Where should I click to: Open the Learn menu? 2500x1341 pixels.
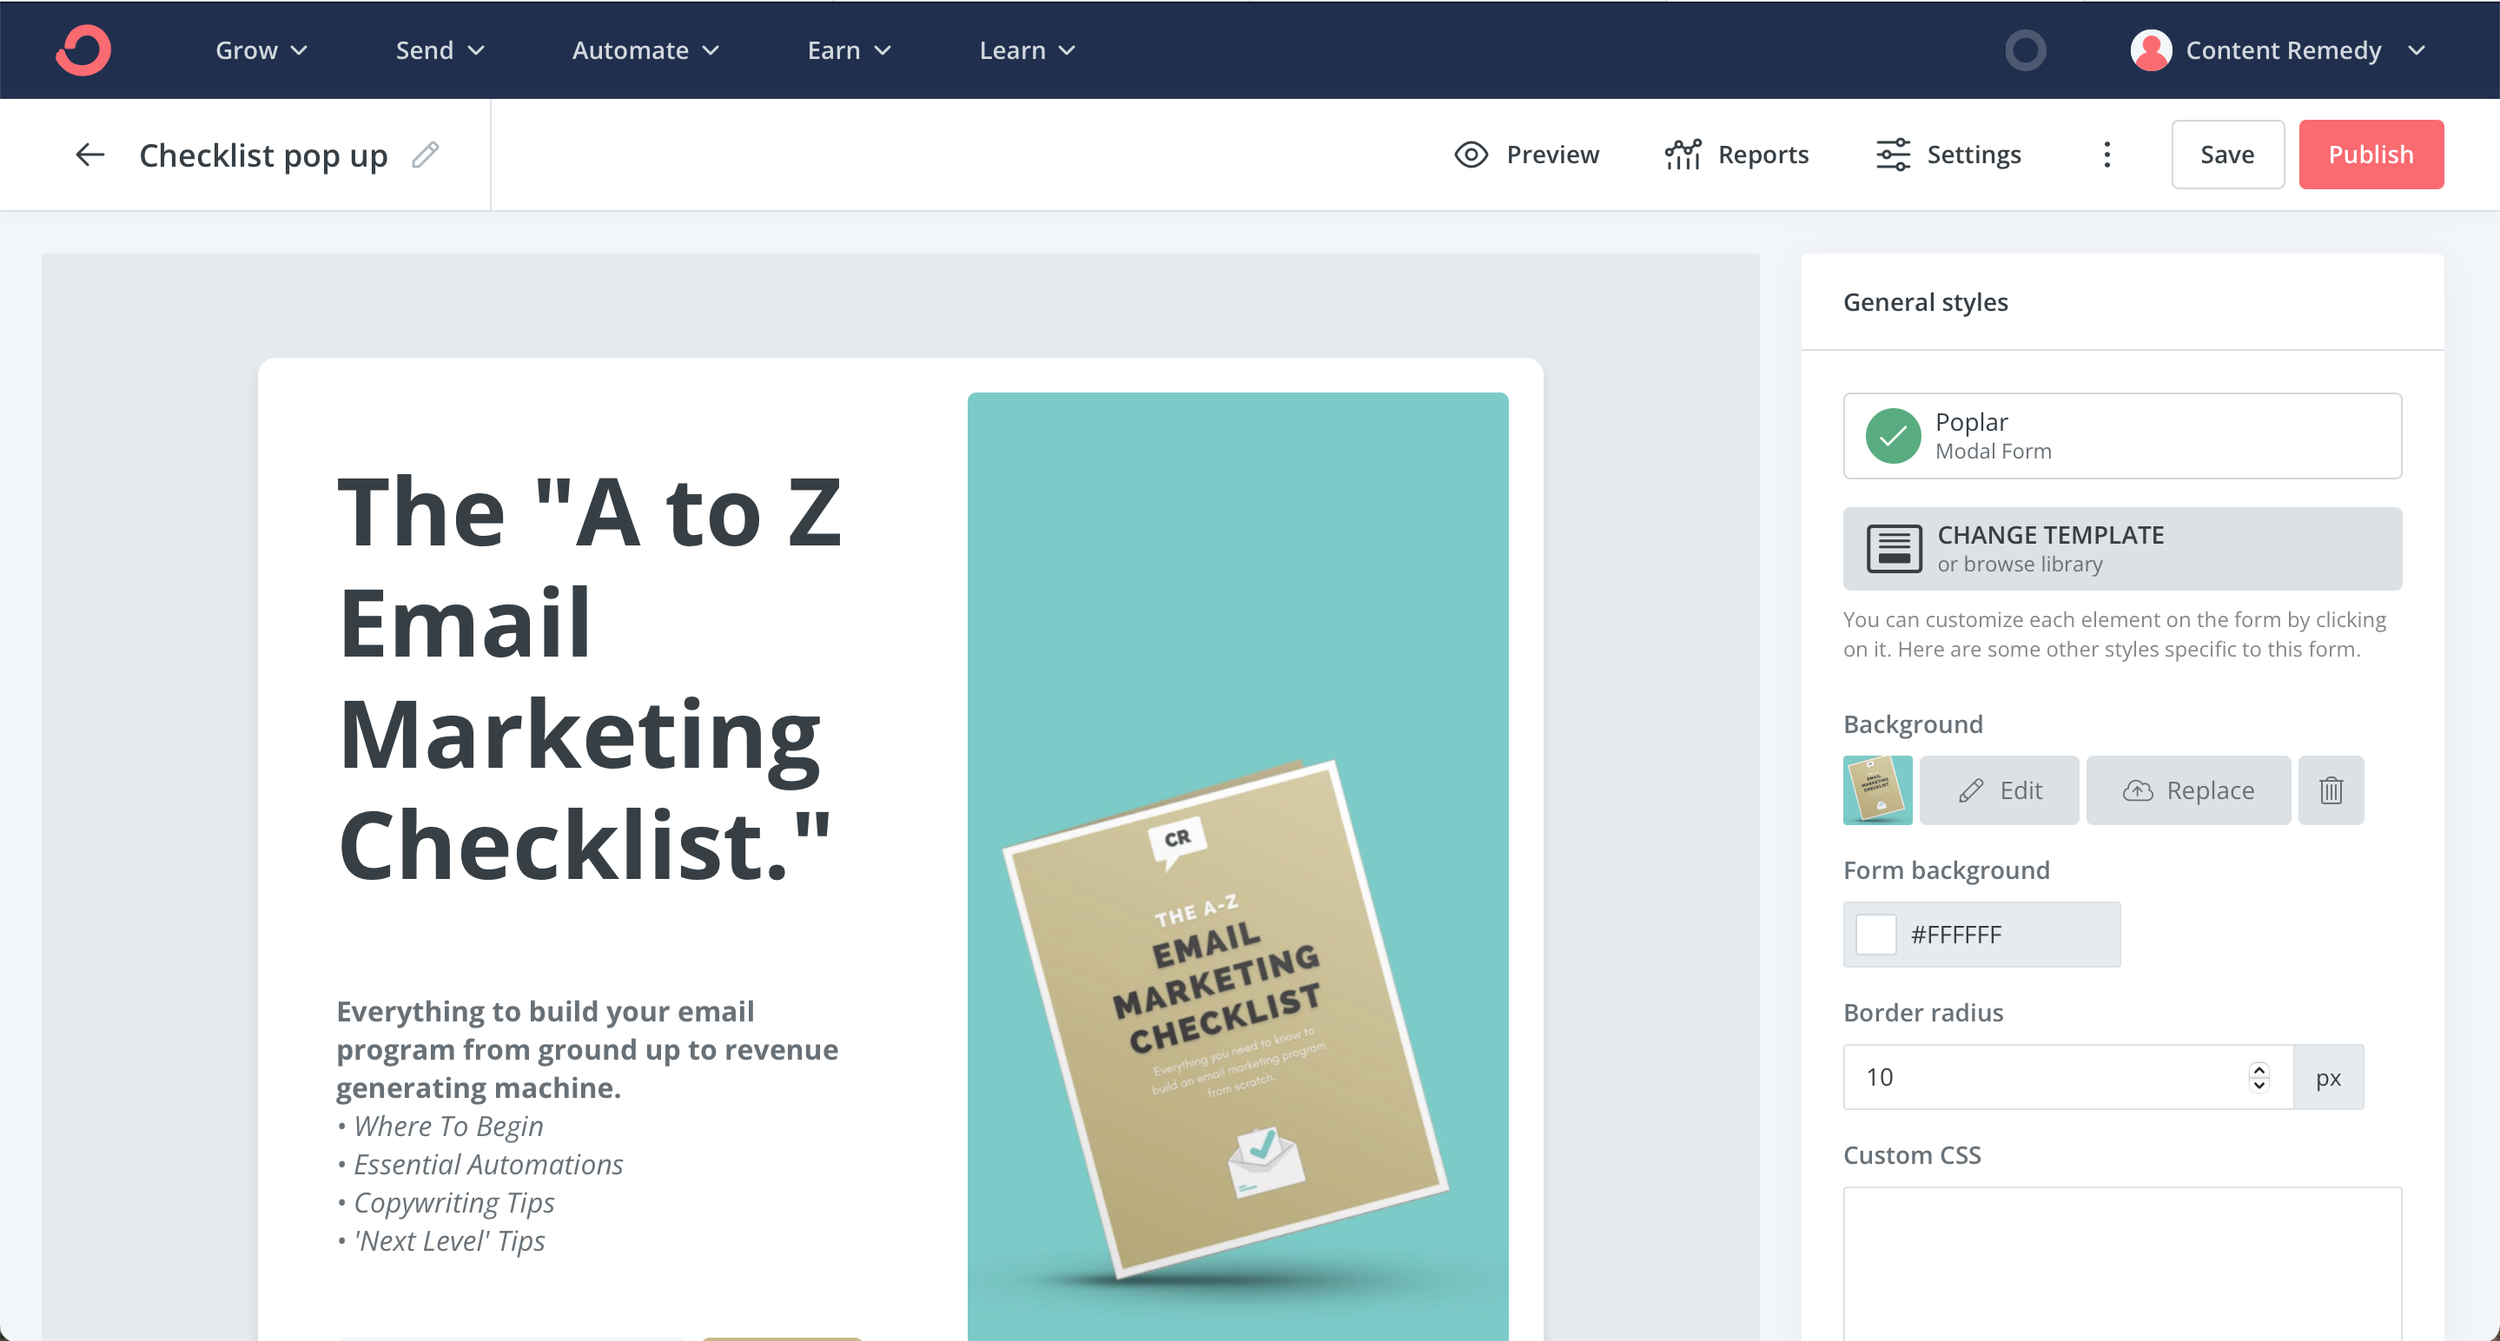point(1027,50)
